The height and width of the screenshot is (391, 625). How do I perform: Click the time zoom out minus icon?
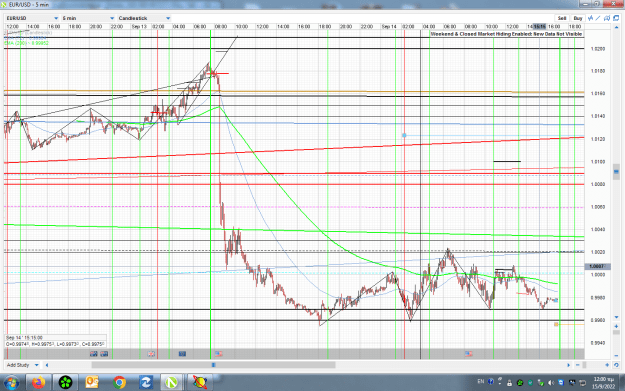click(578, 365)
